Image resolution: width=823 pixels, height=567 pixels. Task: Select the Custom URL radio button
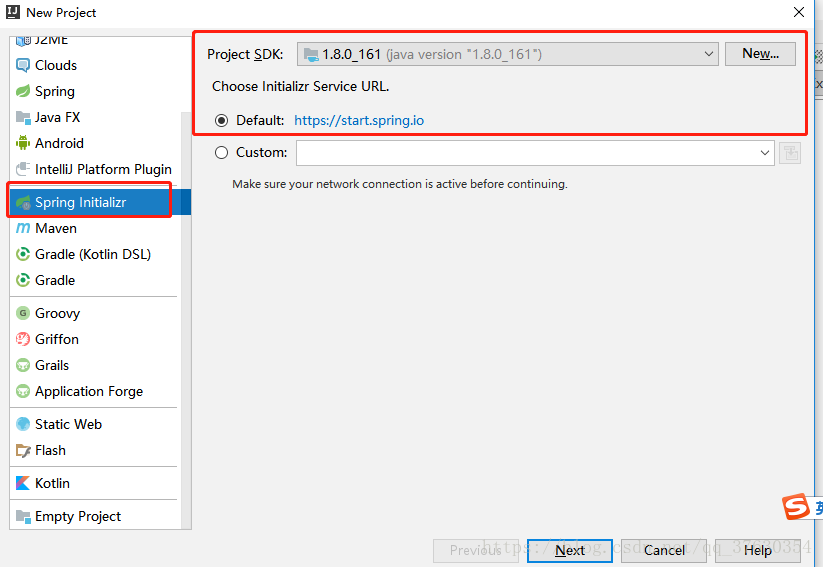221,153
